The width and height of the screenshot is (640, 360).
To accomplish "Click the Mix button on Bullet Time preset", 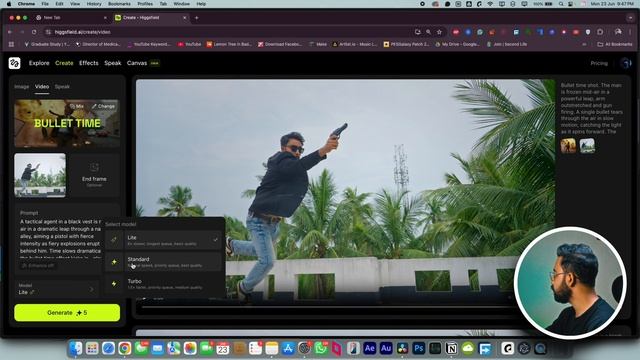I will [77, 106].
